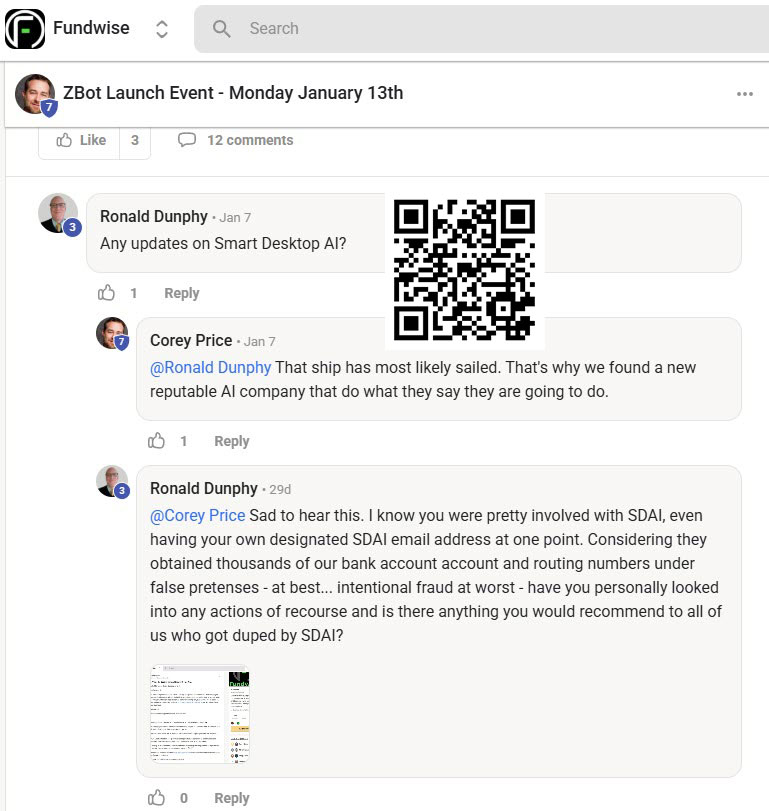Open Corey Price's avatar on his reply
This screenshot has width=769, height=811.
[112, 333]
